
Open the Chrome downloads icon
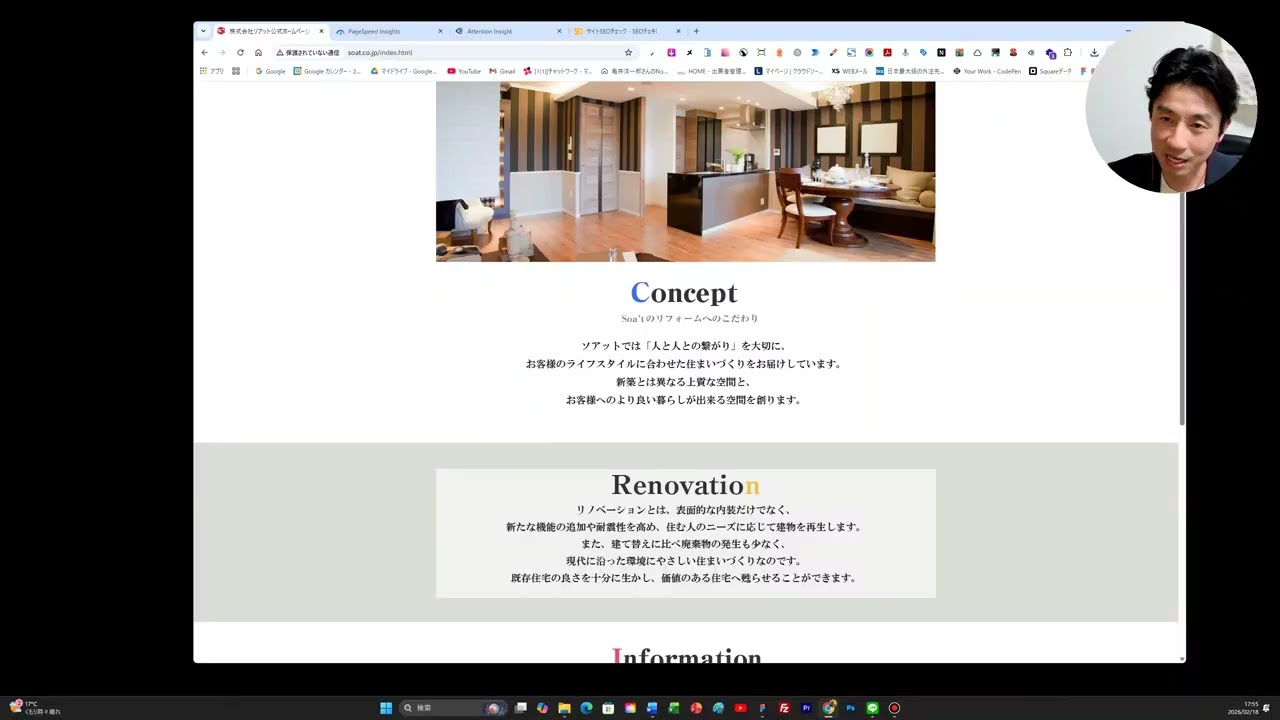click(1094, 52)
